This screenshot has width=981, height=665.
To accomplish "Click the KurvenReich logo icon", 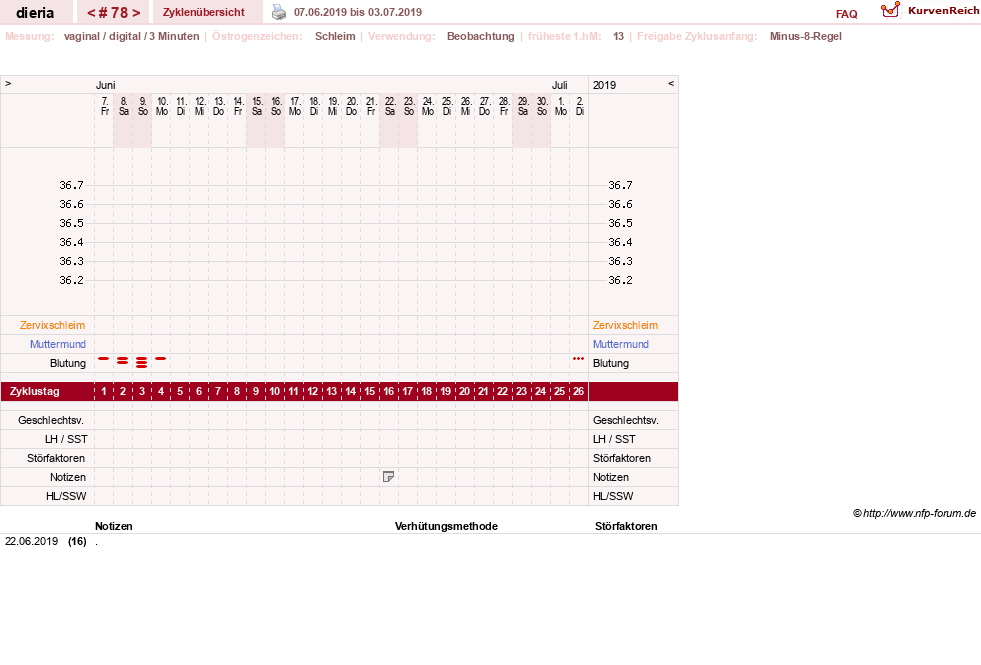I will [890, 10].
